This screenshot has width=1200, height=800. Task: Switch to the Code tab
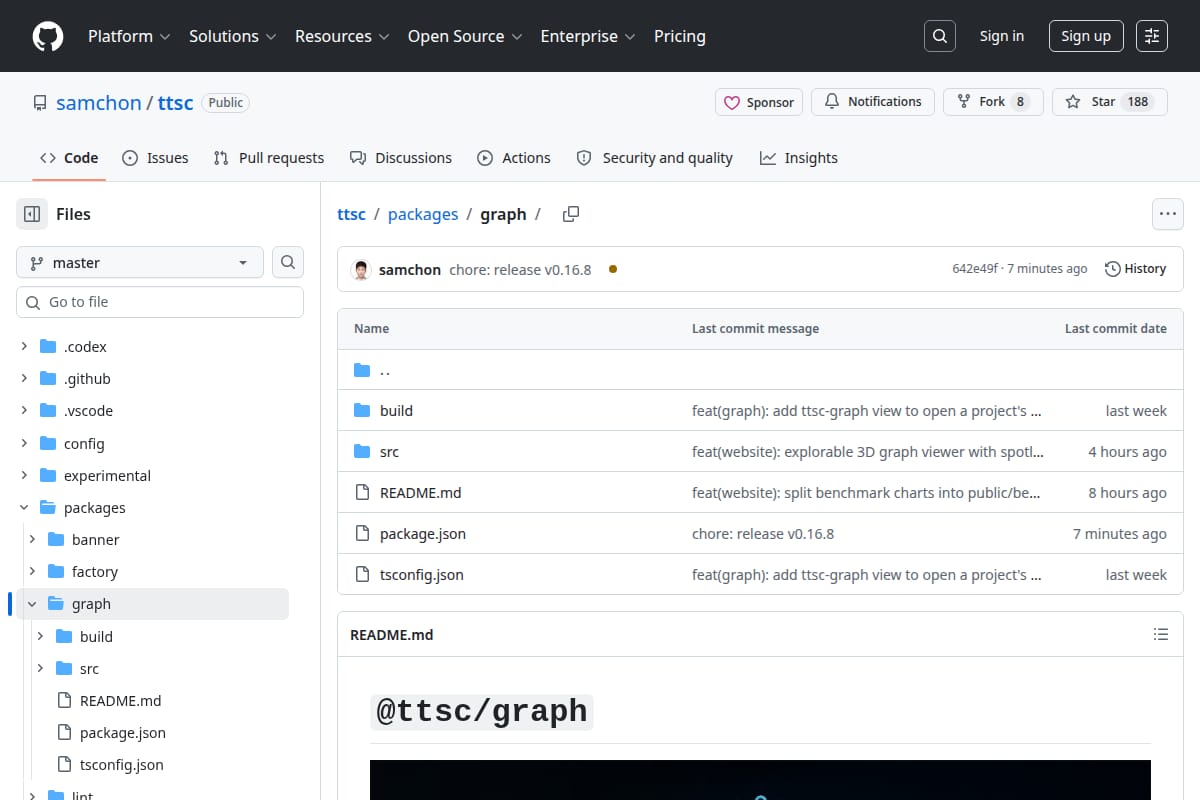[x=69, y=158]
